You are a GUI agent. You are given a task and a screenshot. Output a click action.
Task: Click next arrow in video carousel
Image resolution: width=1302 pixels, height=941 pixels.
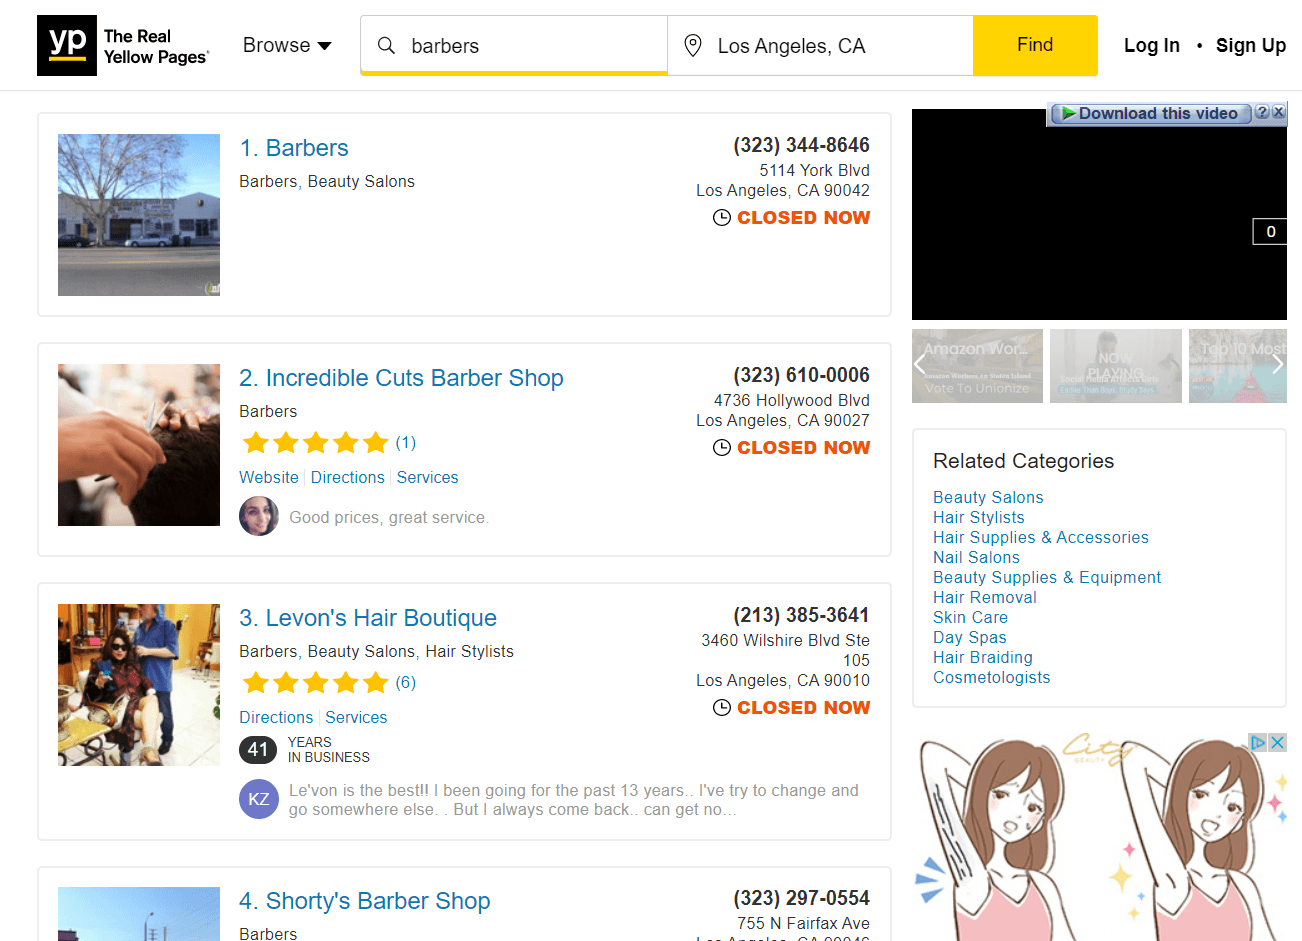coord(1277,365)
